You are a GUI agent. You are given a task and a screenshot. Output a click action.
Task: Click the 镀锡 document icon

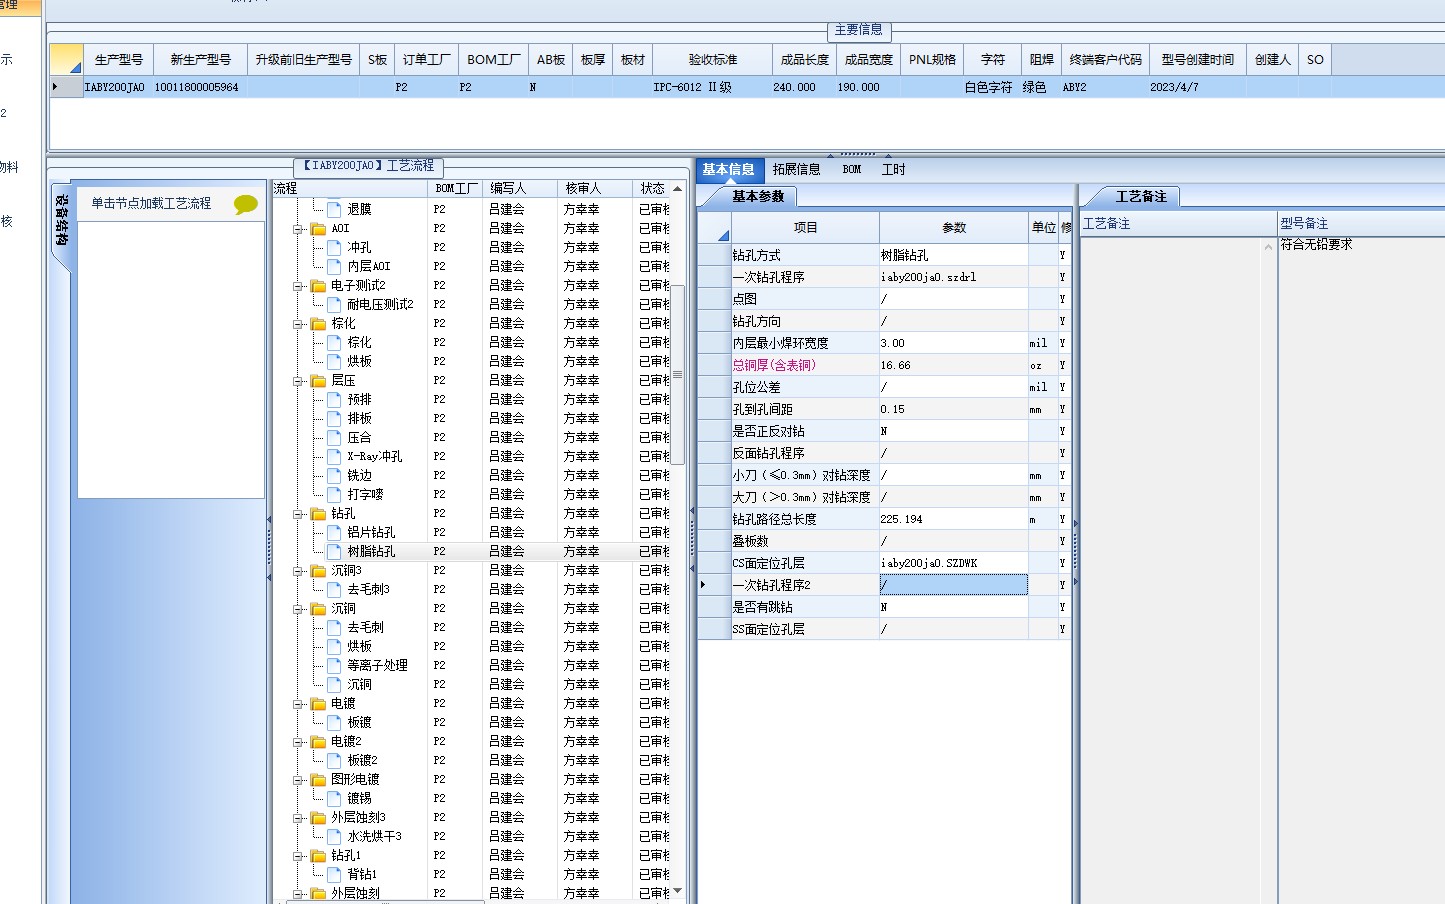tap(335, 798)
